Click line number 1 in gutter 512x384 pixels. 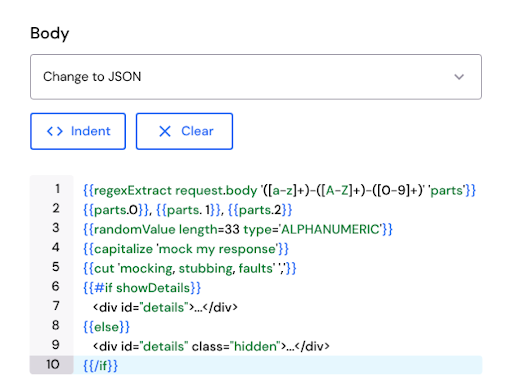pyautogui.click(x=57, y=189)
